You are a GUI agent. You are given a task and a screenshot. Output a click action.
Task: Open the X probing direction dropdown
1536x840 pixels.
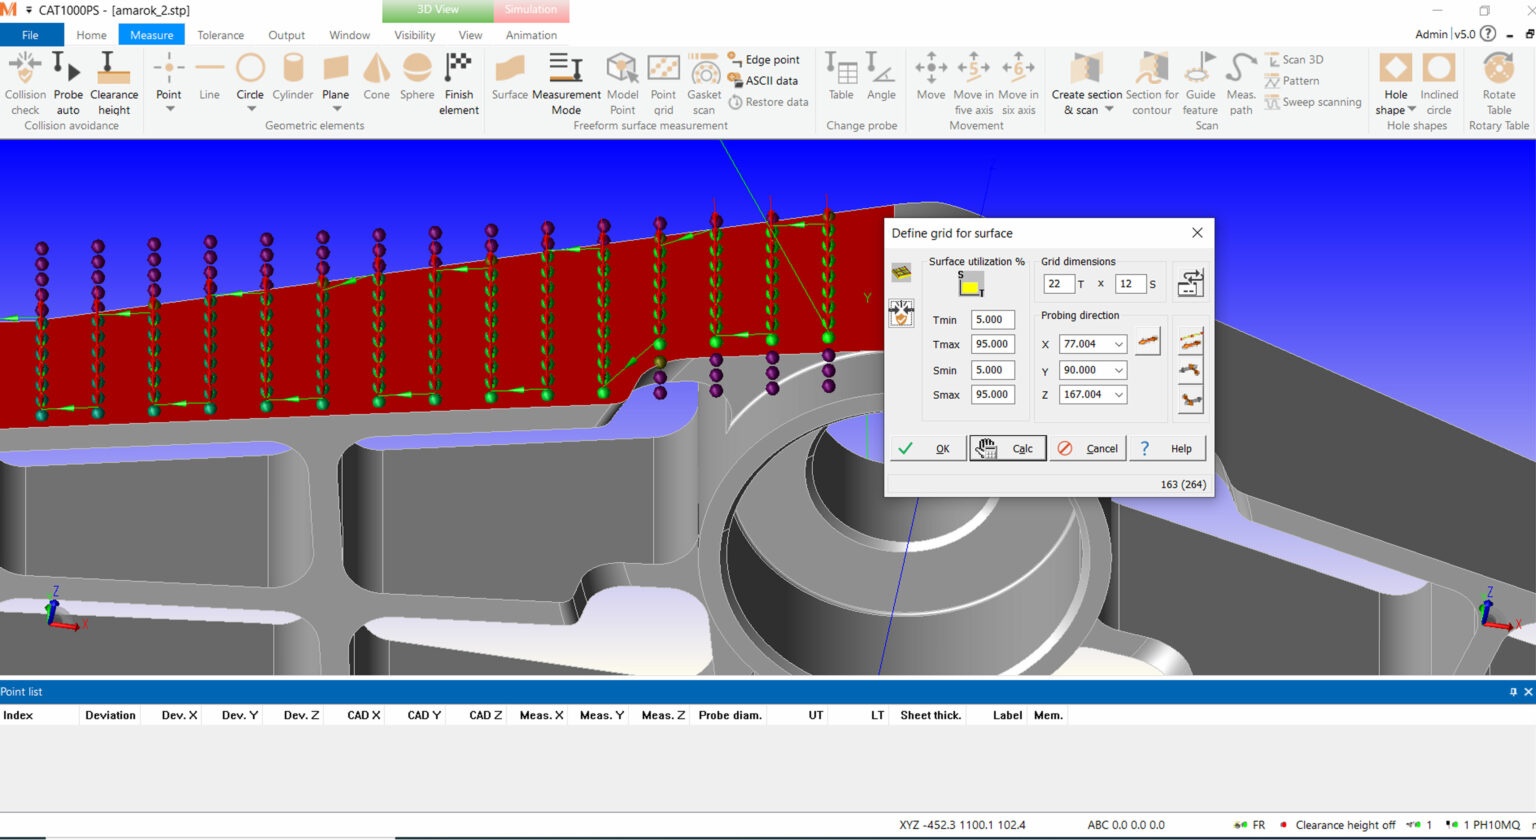(x=1118, y=344)
